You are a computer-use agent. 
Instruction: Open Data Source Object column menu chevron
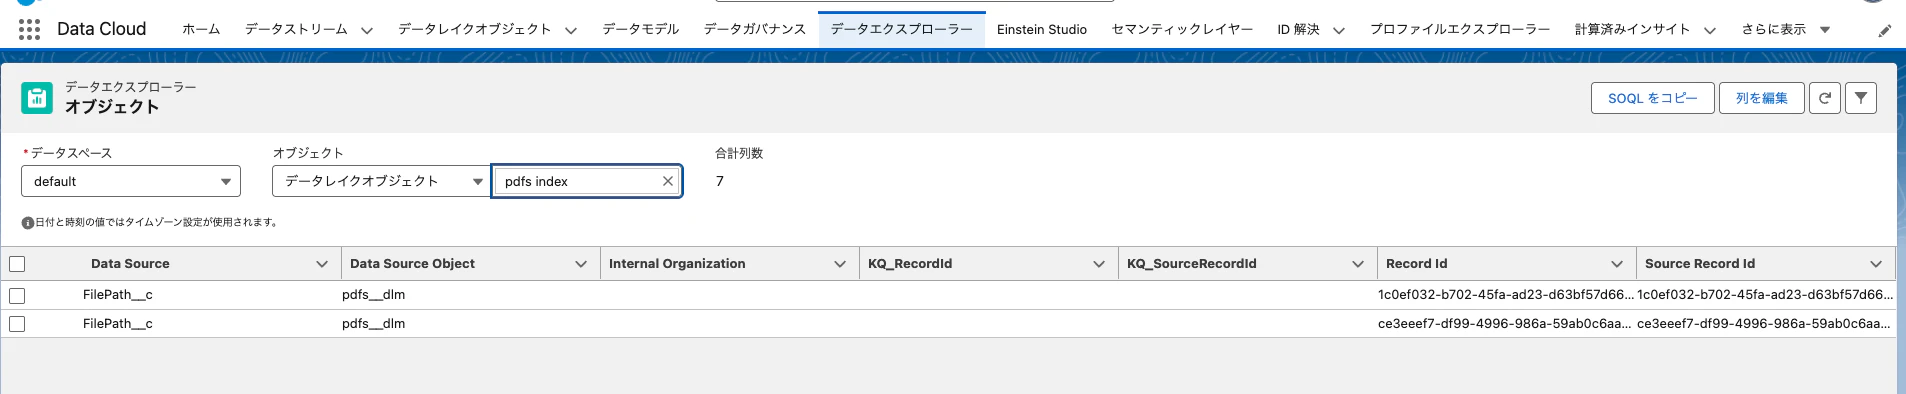tap(581, 264)
